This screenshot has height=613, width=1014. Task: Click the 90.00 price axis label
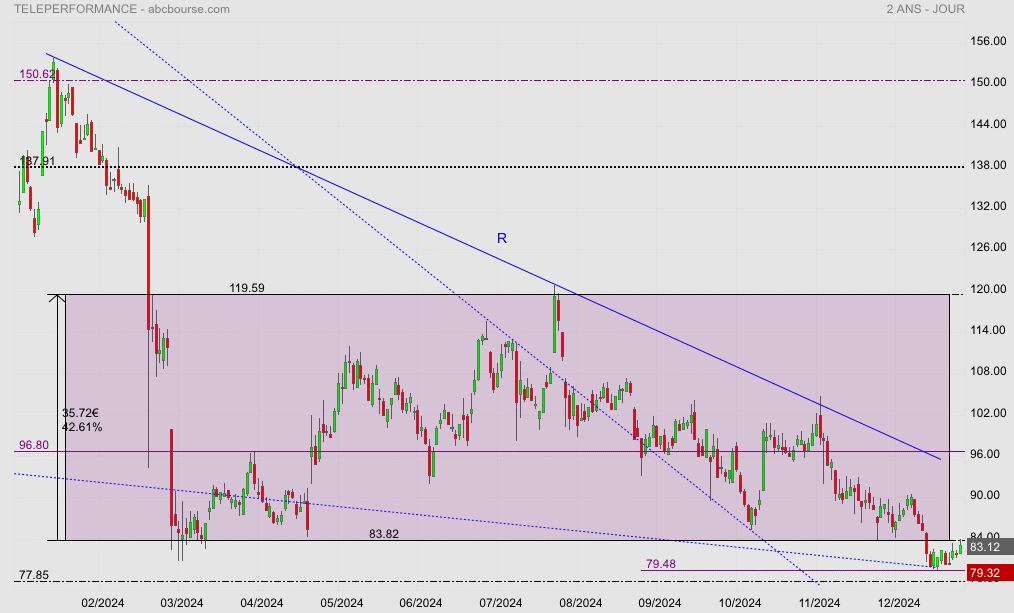pyautogui.click(x=988, y=495)
